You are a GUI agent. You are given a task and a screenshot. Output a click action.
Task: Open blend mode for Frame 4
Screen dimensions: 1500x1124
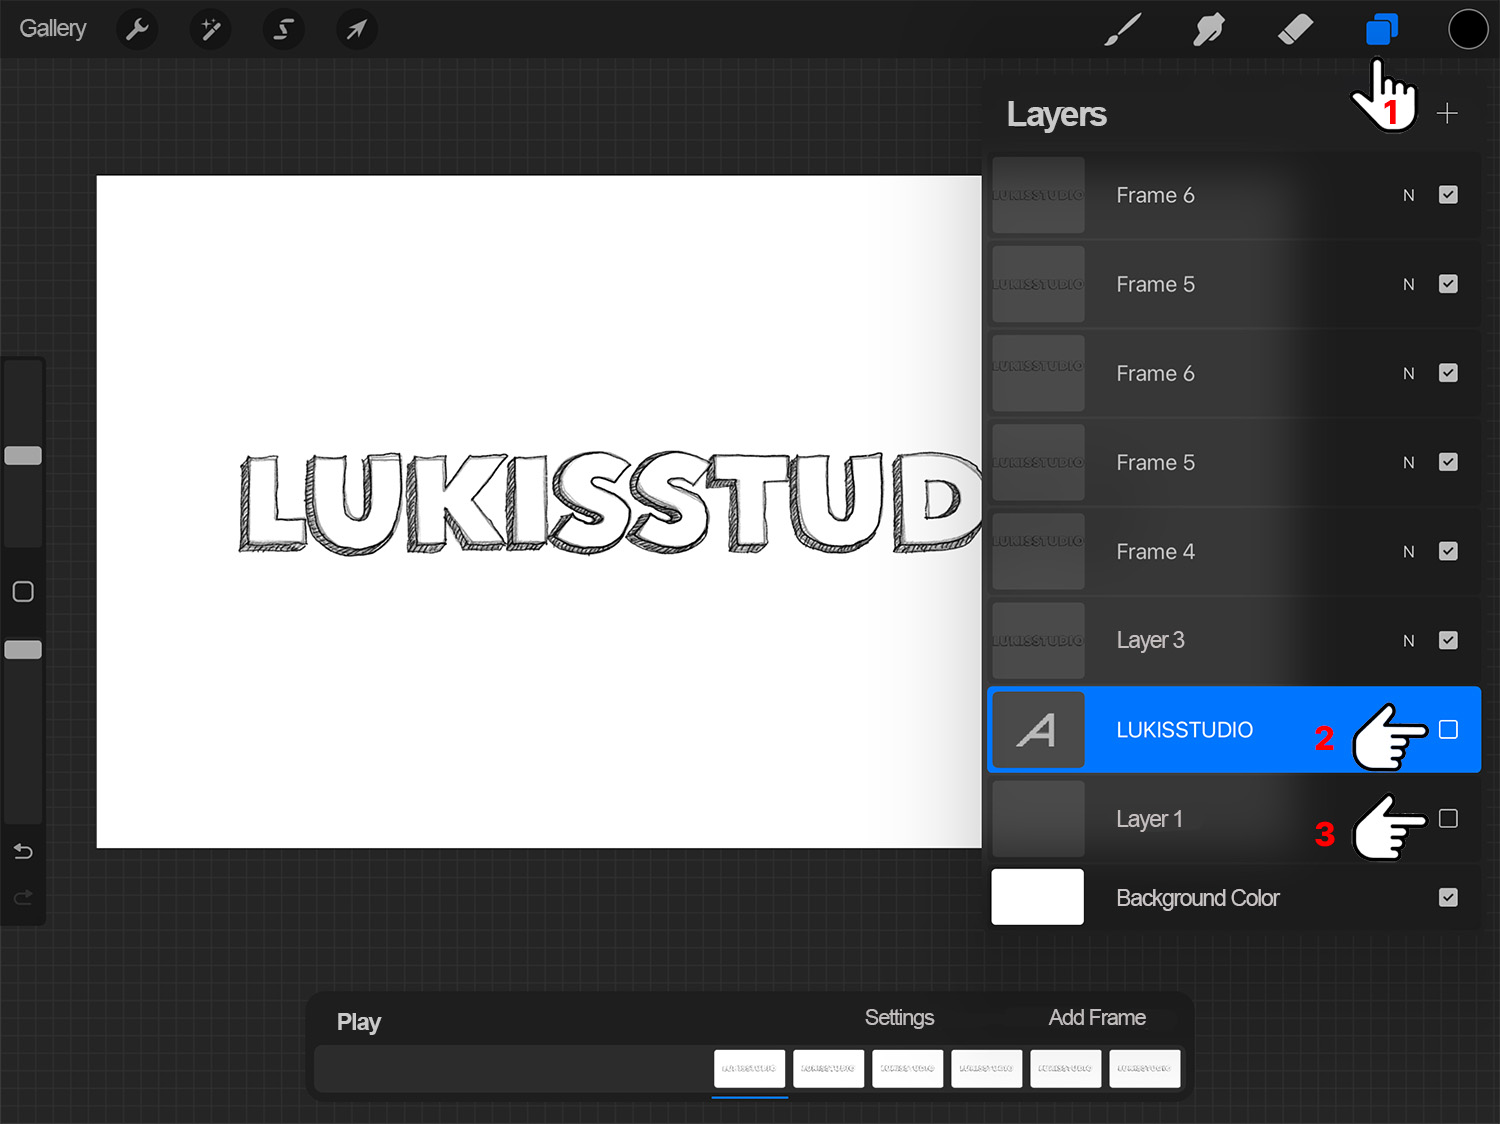pyautogui.click(x=1408, y=551)
